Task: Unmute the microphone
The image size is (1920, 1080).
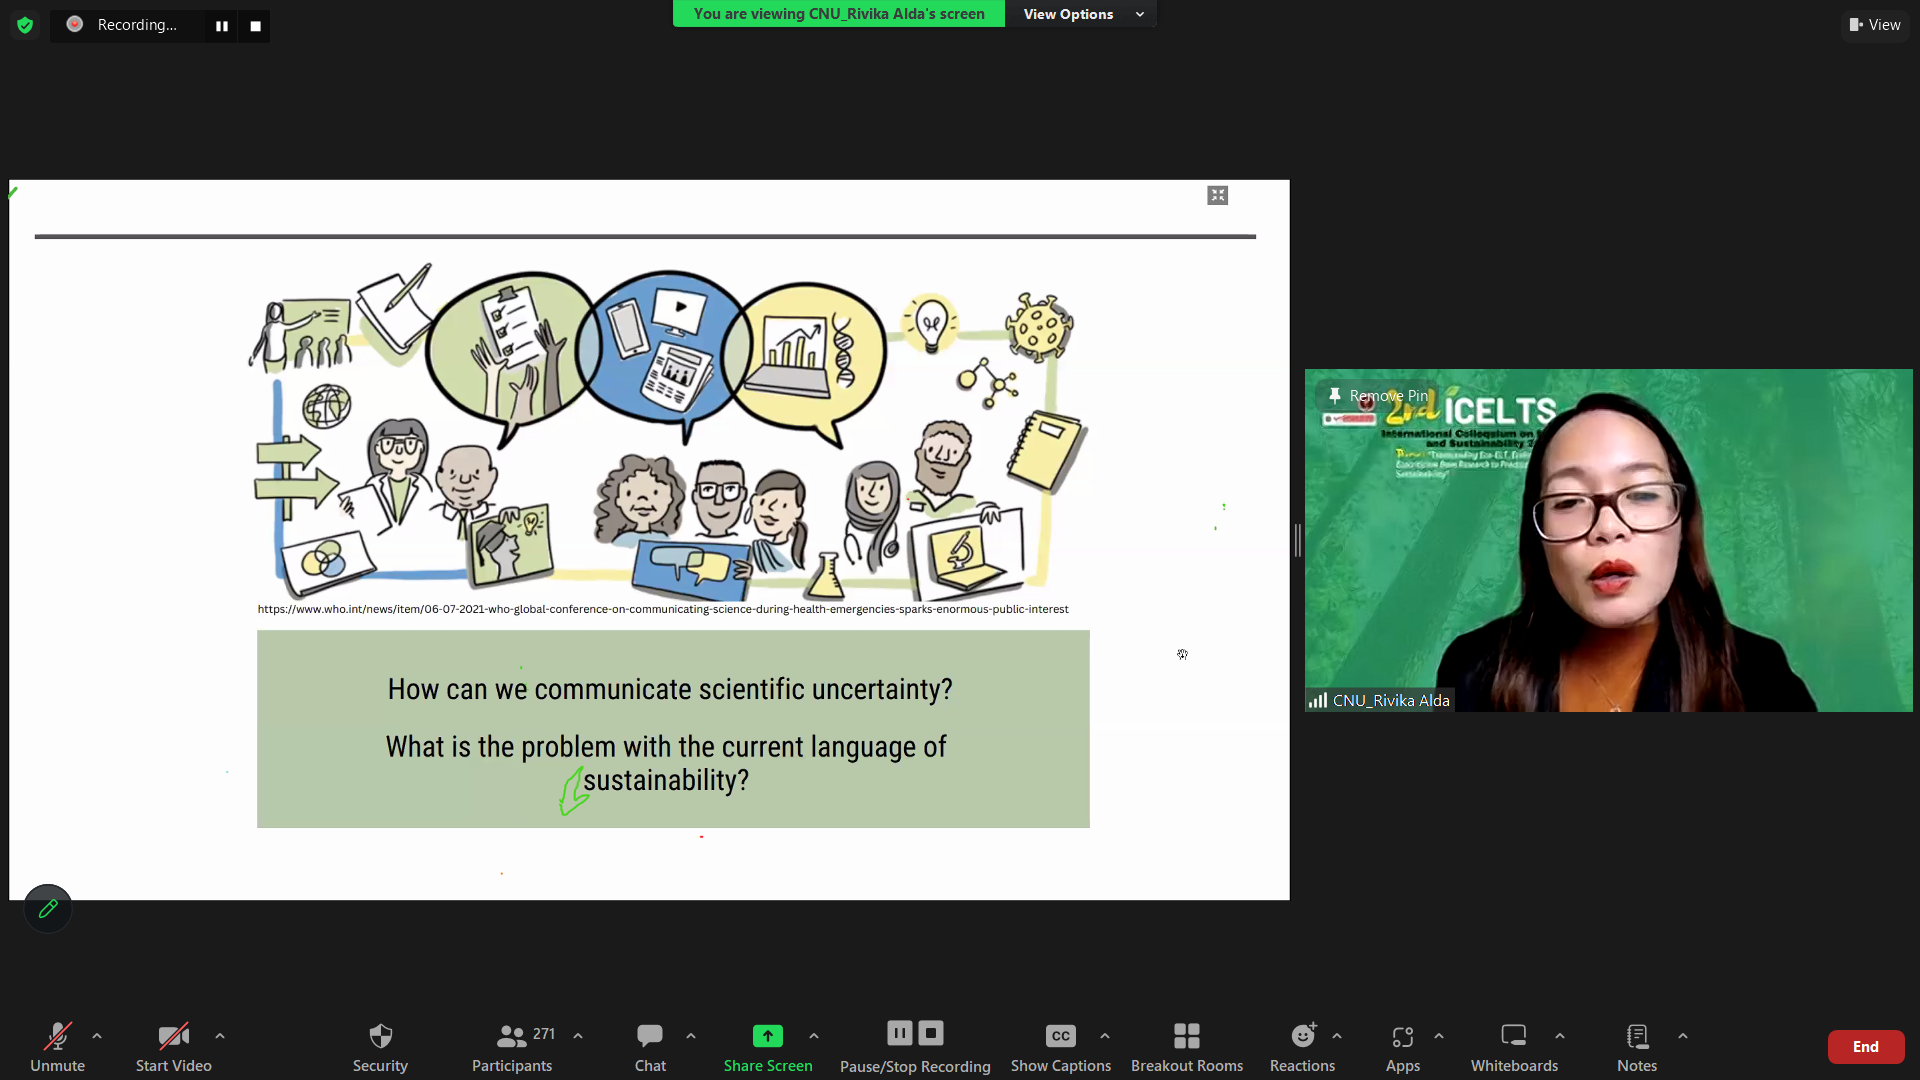Action: click(x=58, y=1035)
